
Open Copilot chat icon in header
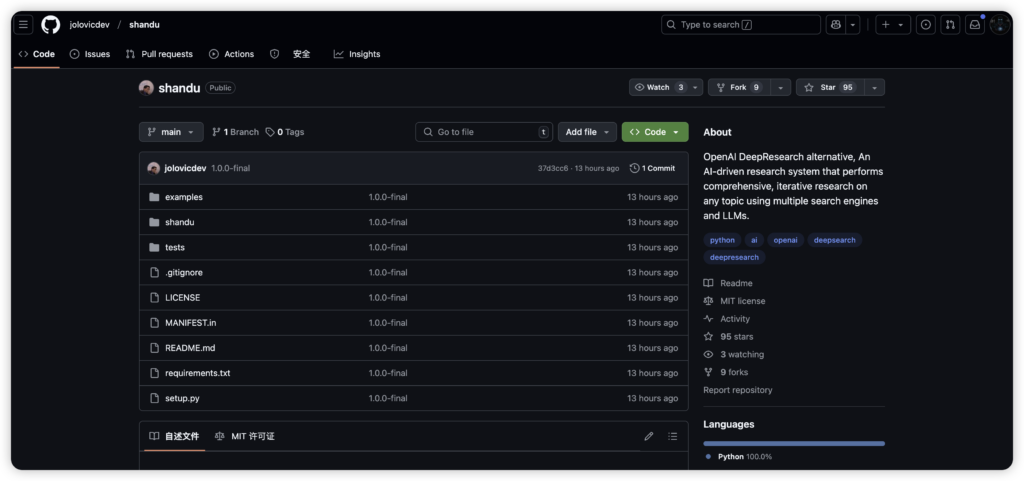click(x=835, y=25)
